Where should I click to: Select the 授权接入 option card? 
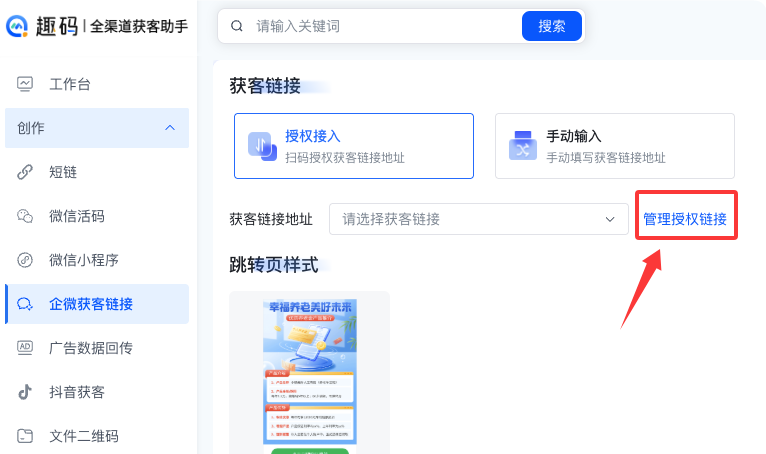354,146
